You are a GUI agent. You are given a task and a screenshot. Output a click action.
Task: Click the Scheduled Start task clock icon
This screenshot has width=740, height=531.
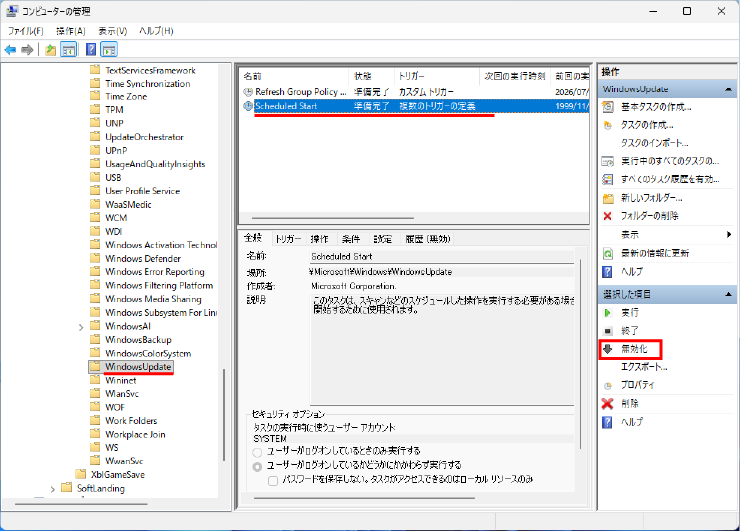click(248, 106)
